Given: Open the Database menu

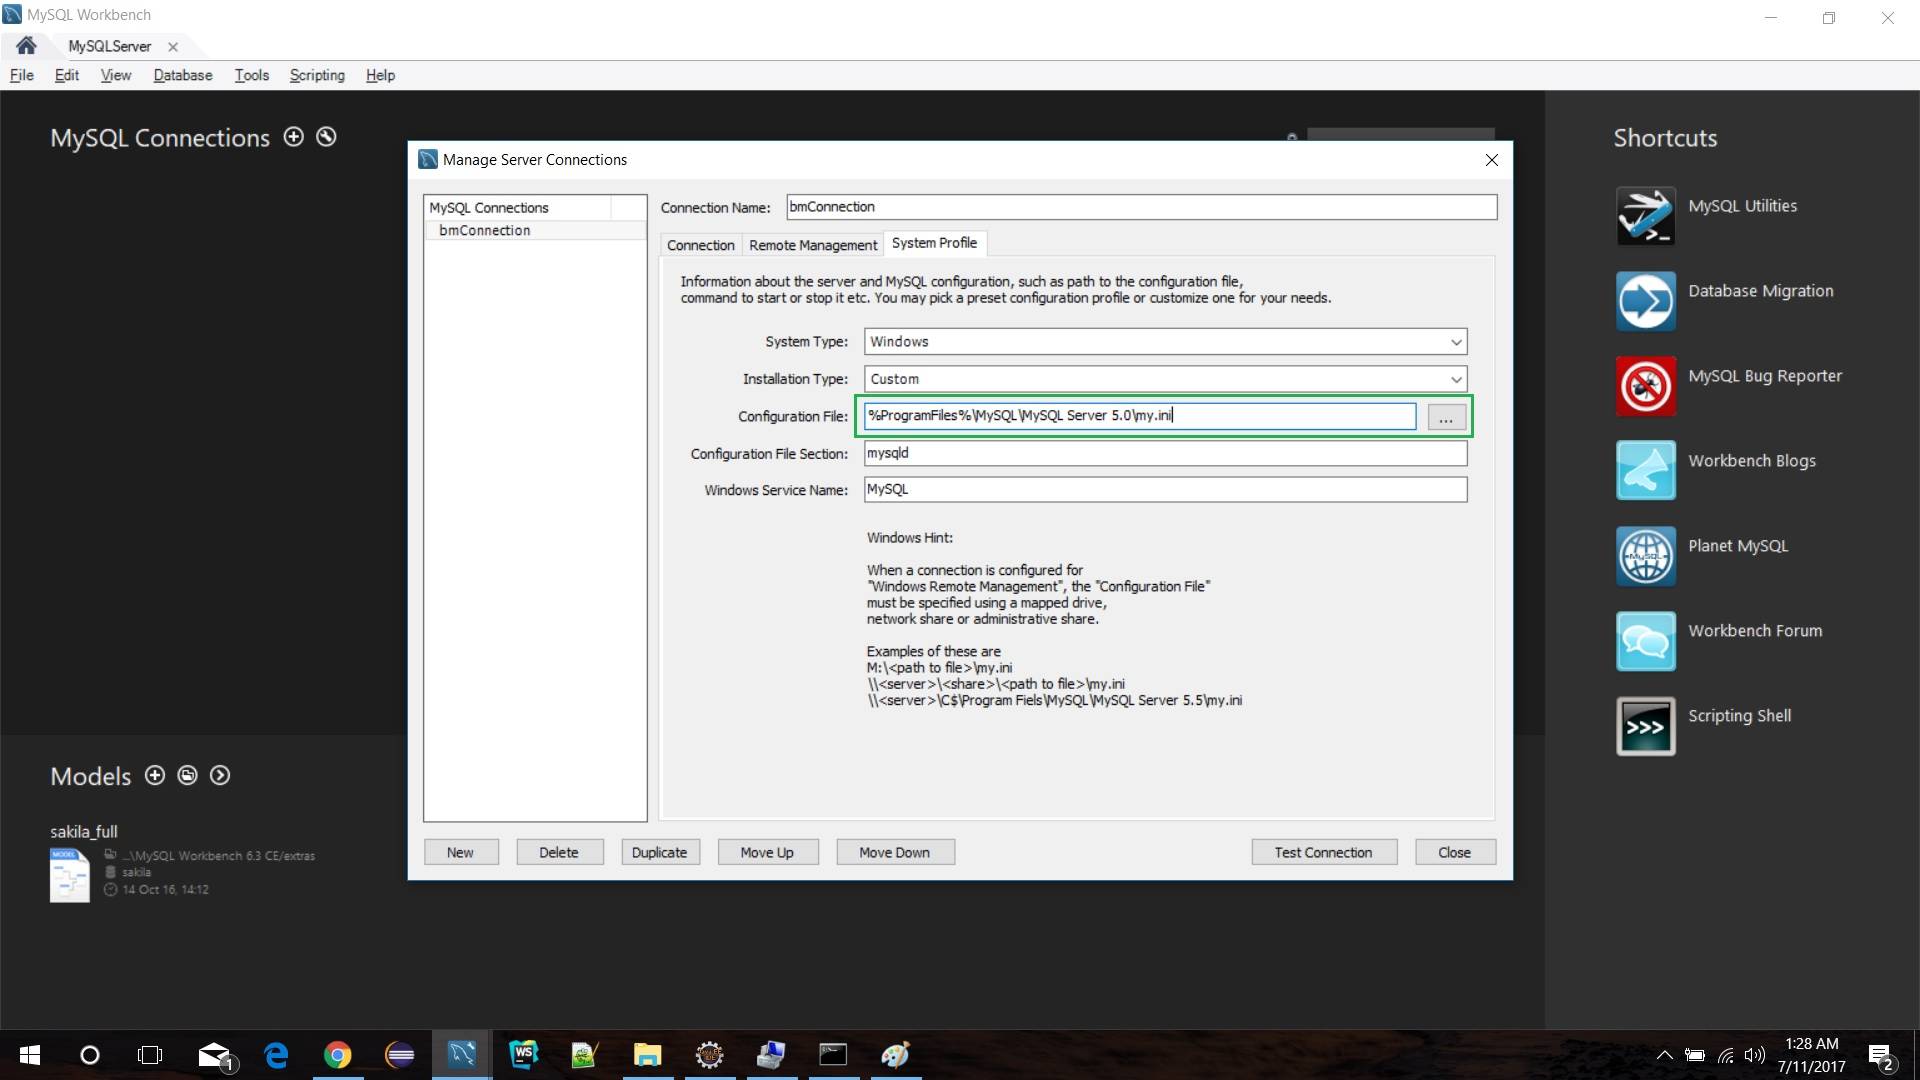Looking at the screenshot, I should (x=182, y=75).
